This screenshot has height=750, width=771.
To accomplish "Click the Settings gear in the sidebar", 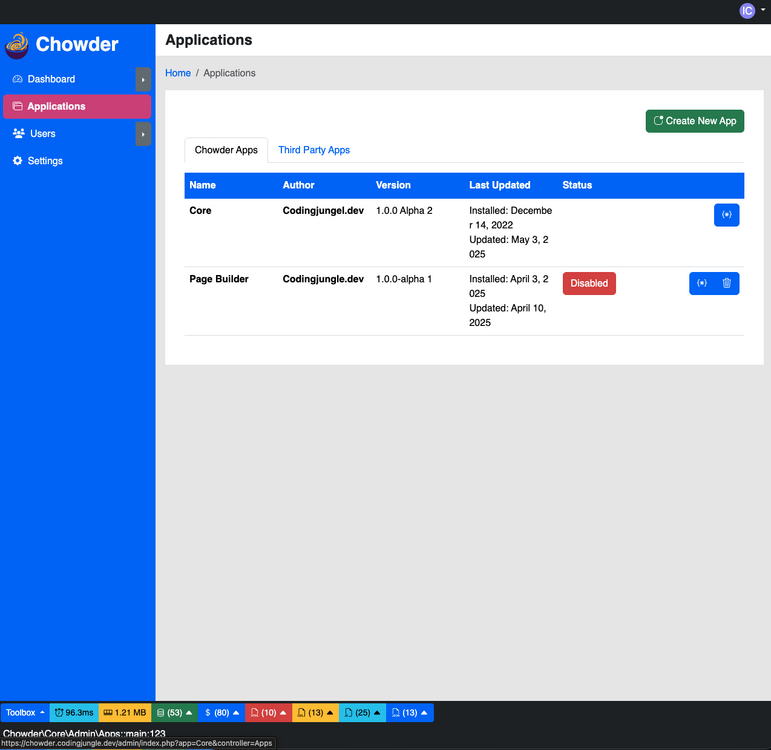I will tap(17, 161).
